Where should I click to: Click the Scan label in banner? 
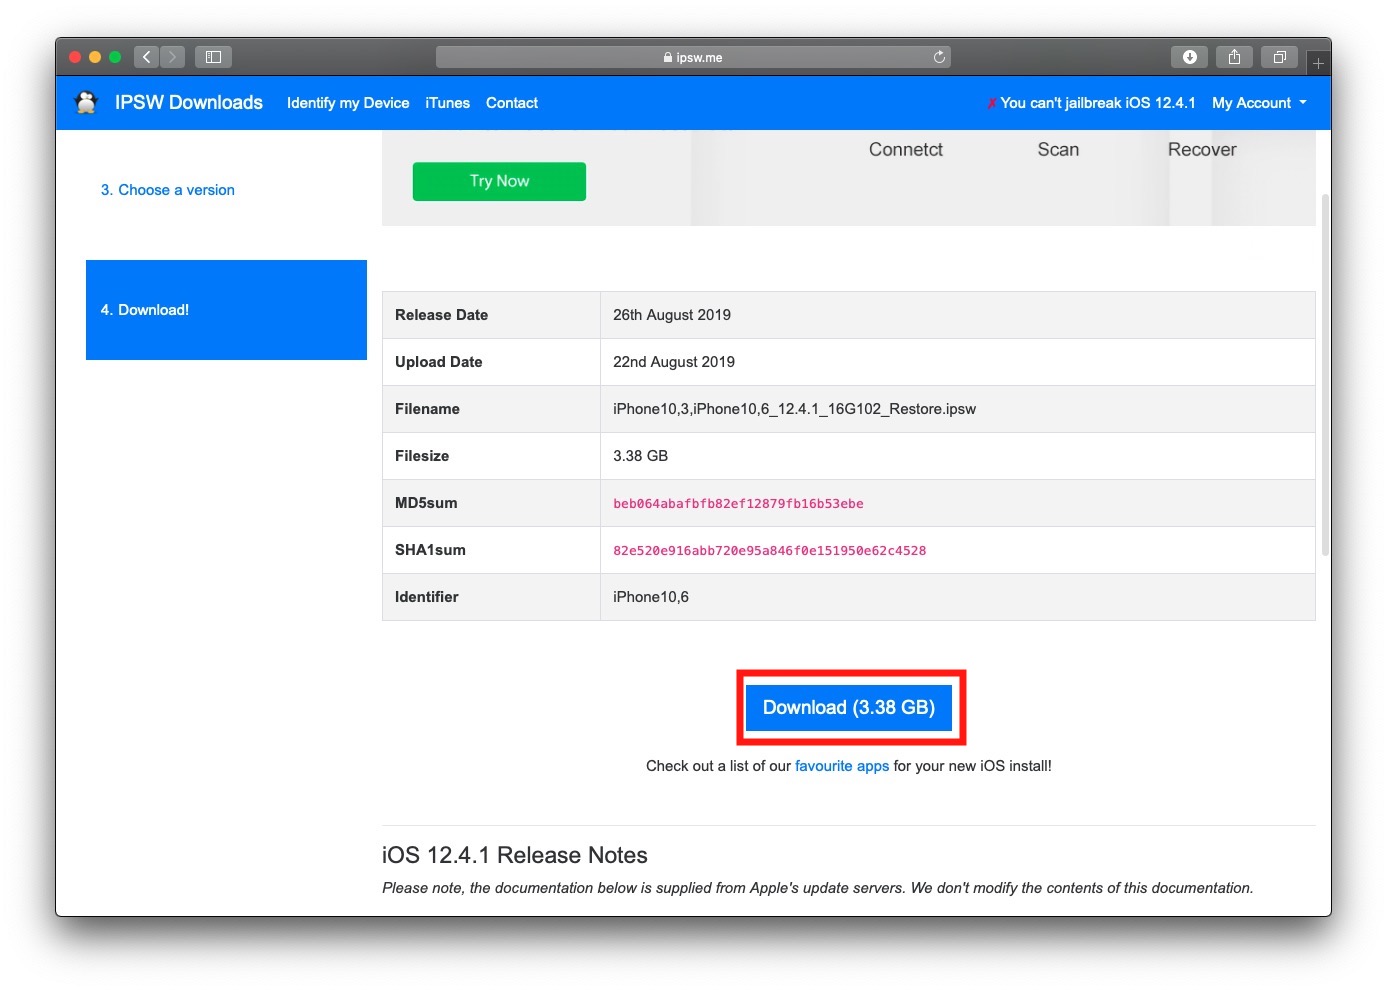(1058, 149)
